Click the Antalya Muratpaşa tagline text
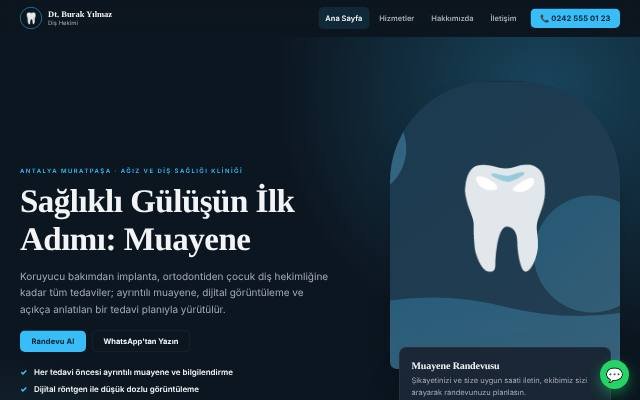640x400 pixels. pyautogui.click(x=131, y=171)
